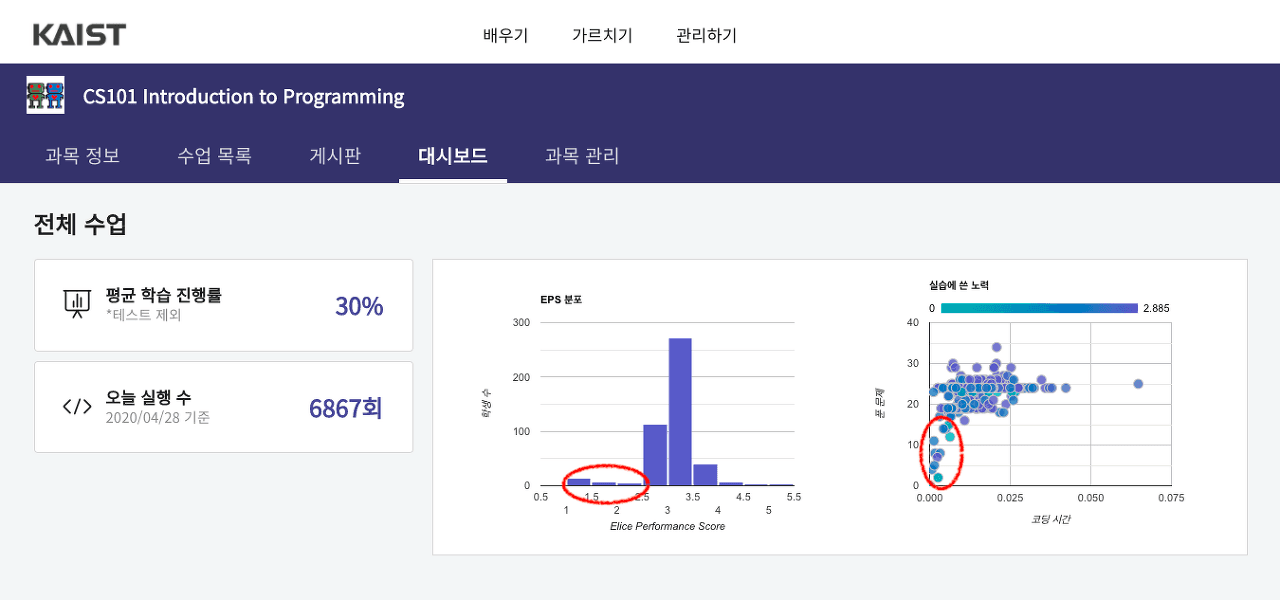The width and height of the screenshot is (1280, 600).
Task: Open the 배우기 menu
Action: point(505,33)
